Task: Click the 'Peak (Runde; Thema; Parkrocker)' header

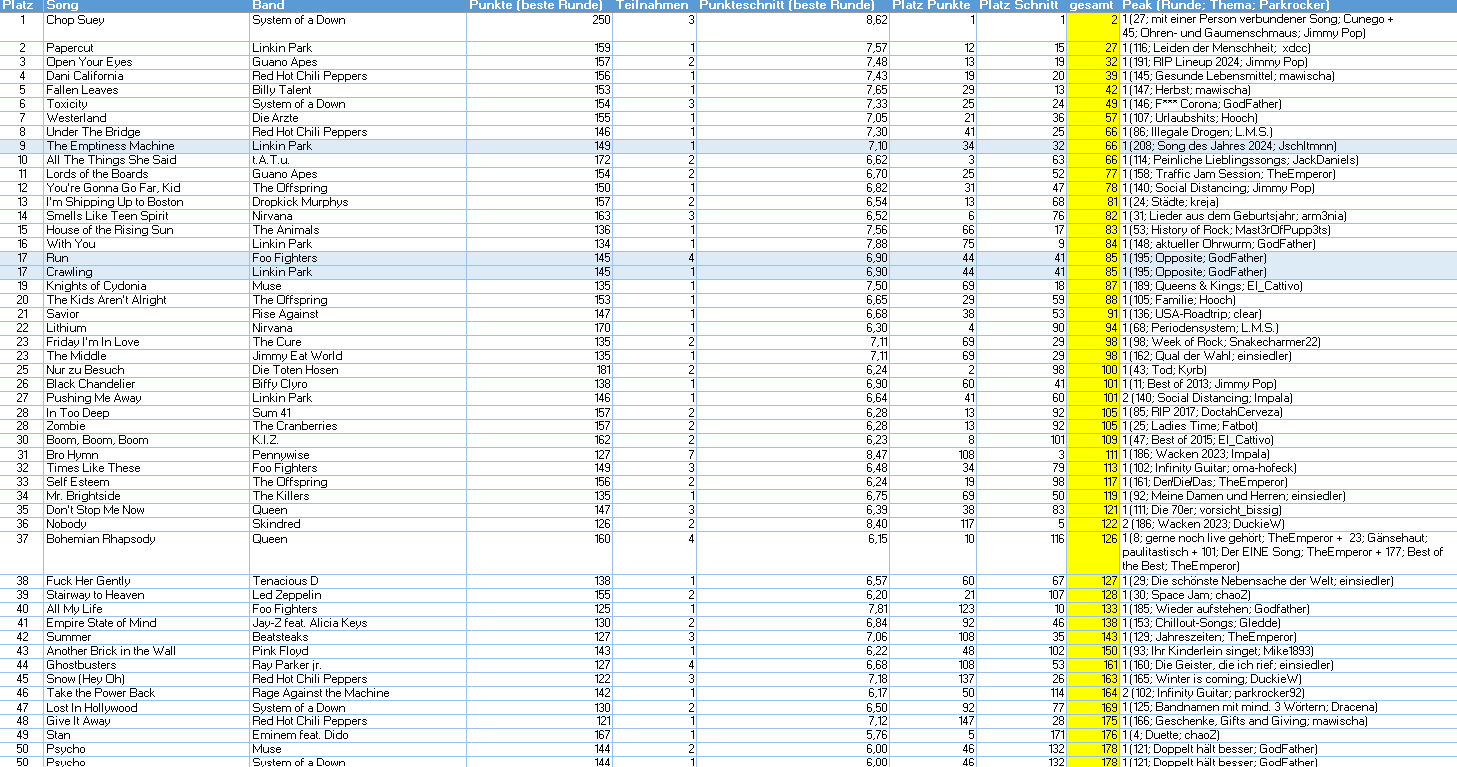Action: pos(1288,6)
